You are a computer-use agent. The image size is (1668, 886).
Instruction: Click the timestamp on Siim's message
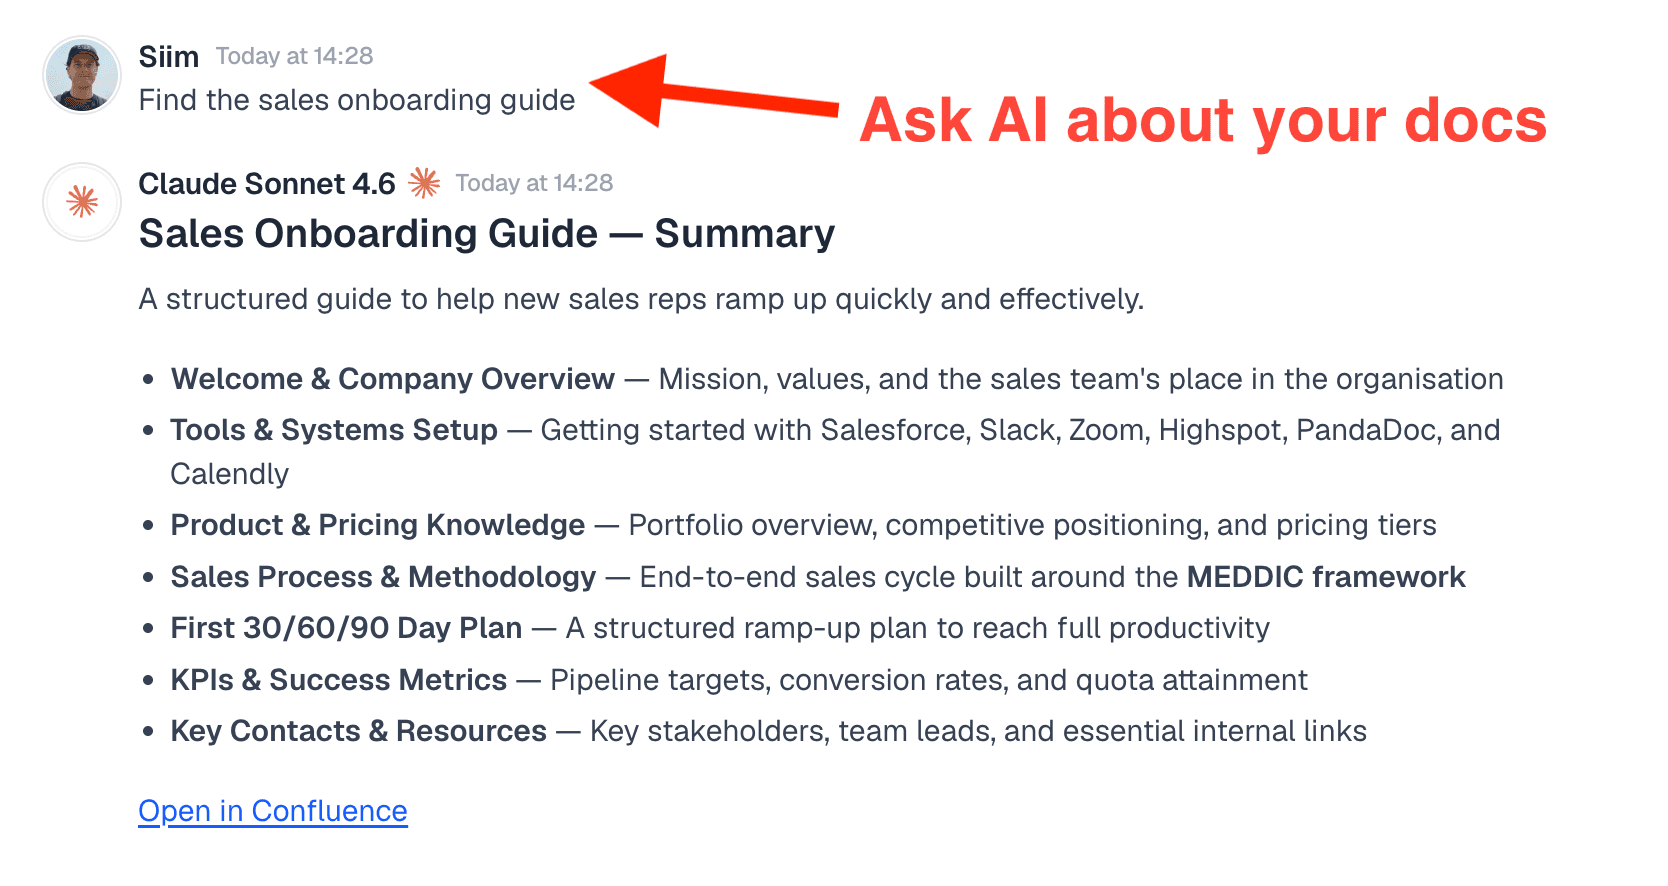(x=294, y=56)
